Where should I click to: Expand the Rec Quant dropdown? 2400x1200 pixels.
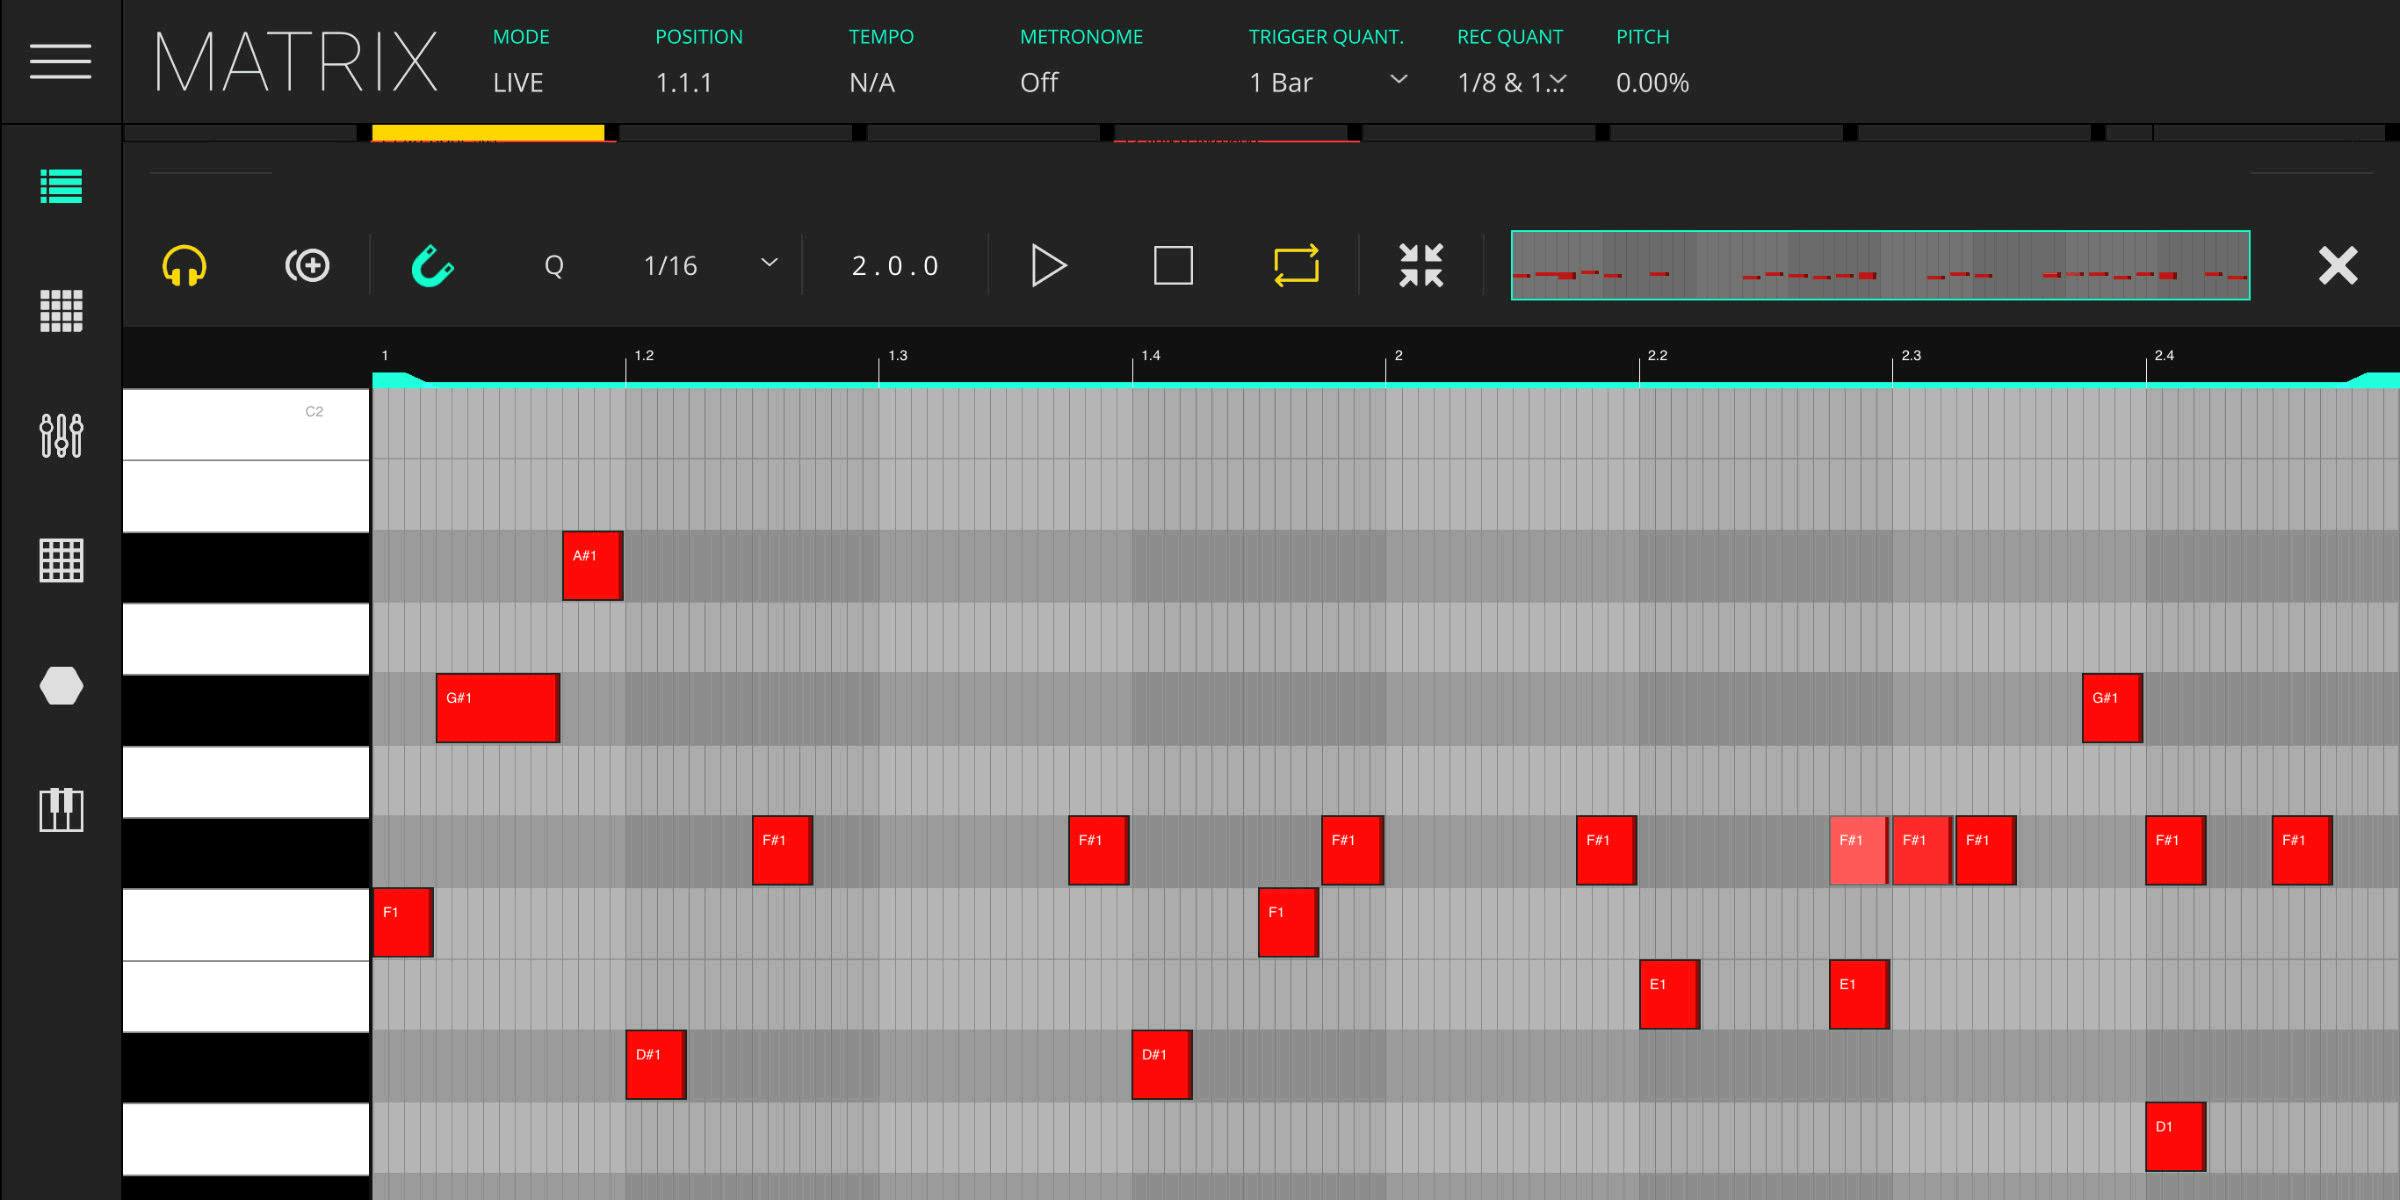[x=1556, y=82]
